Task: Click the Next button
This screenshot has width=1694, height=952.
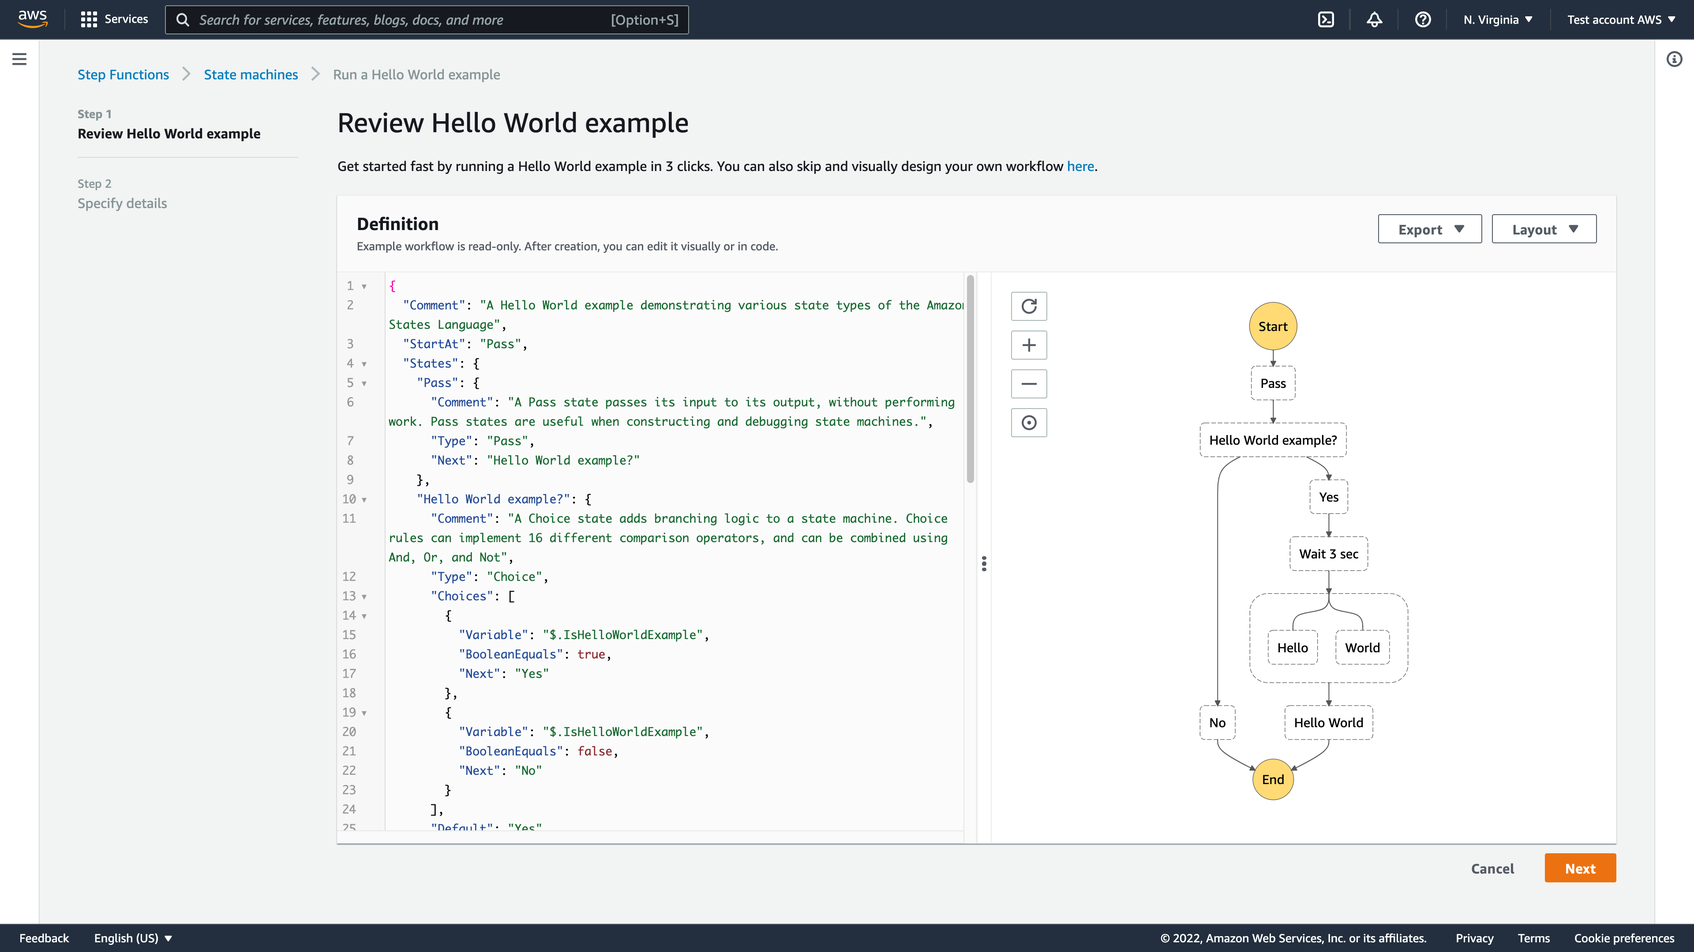Action: click(x=1579, y=868)
